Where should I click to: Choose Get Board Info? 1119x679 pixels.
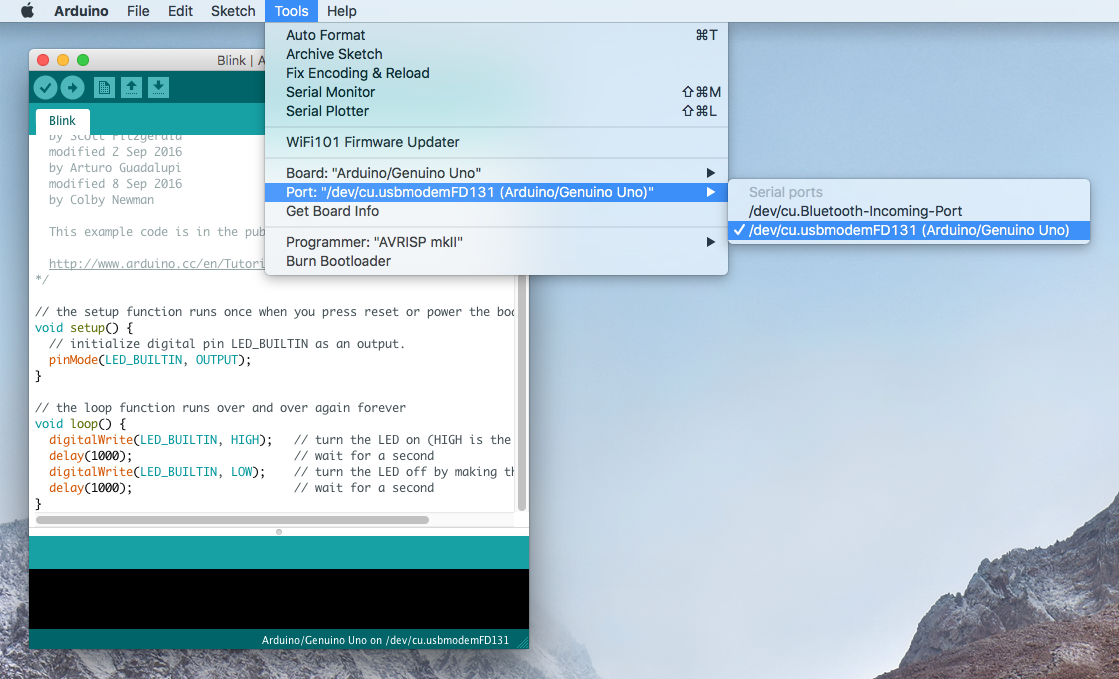pyautogui.click(x=496, y=211)
